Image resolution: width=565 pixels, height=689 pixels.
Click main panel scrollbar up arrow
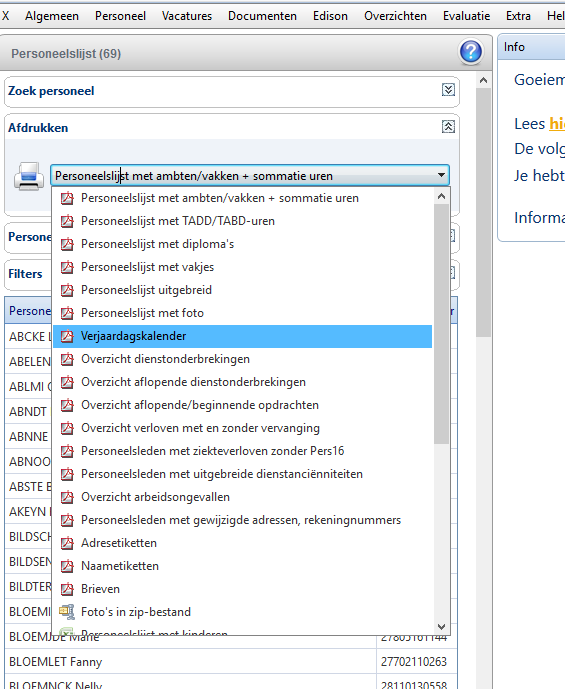[x=483, y=80]
